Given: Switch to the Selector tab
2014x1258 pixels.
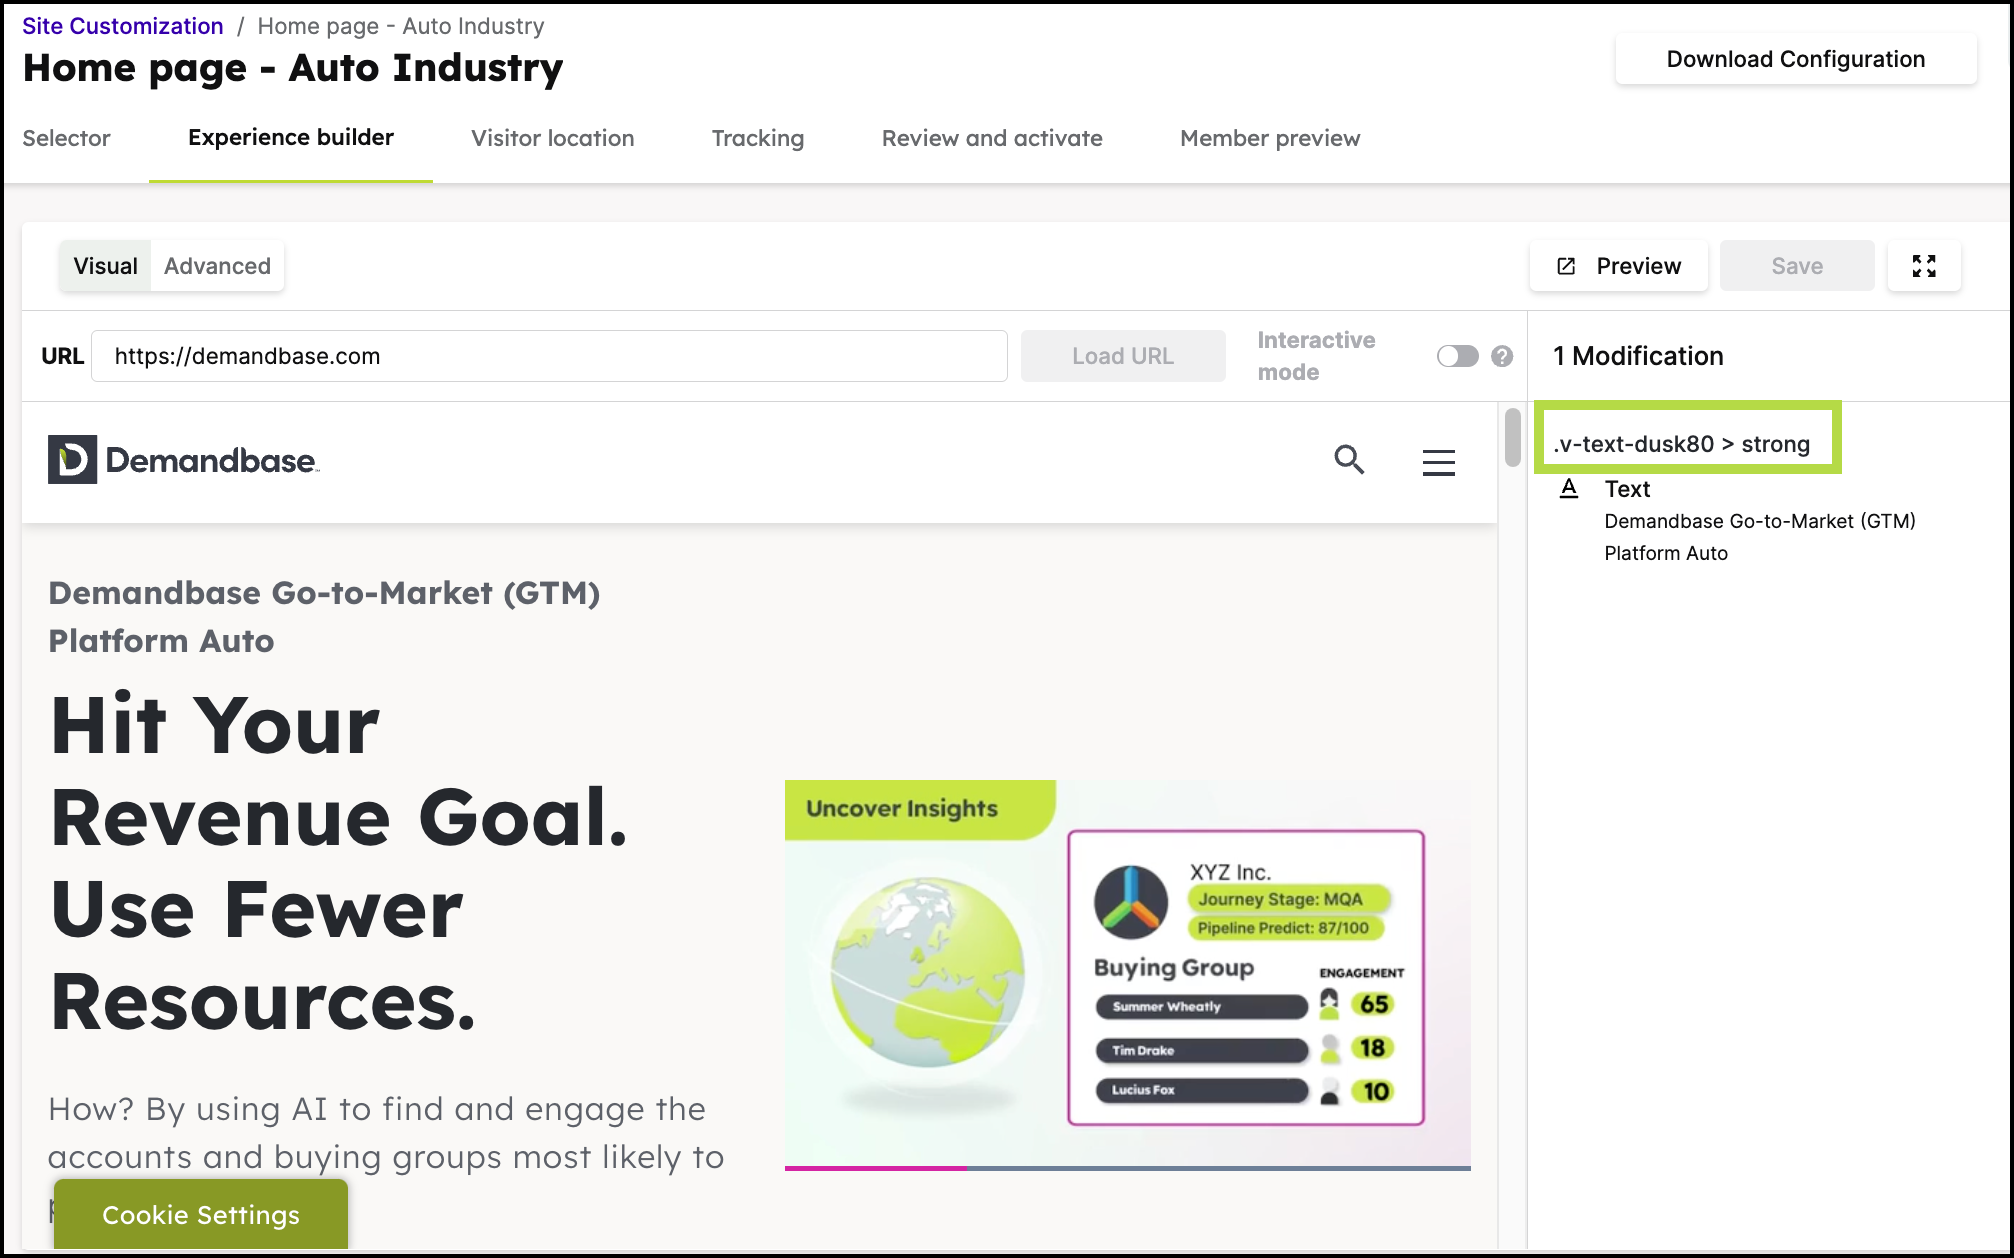Looking at the screenshot, I should pyautogui.click(x=66, y=138).
